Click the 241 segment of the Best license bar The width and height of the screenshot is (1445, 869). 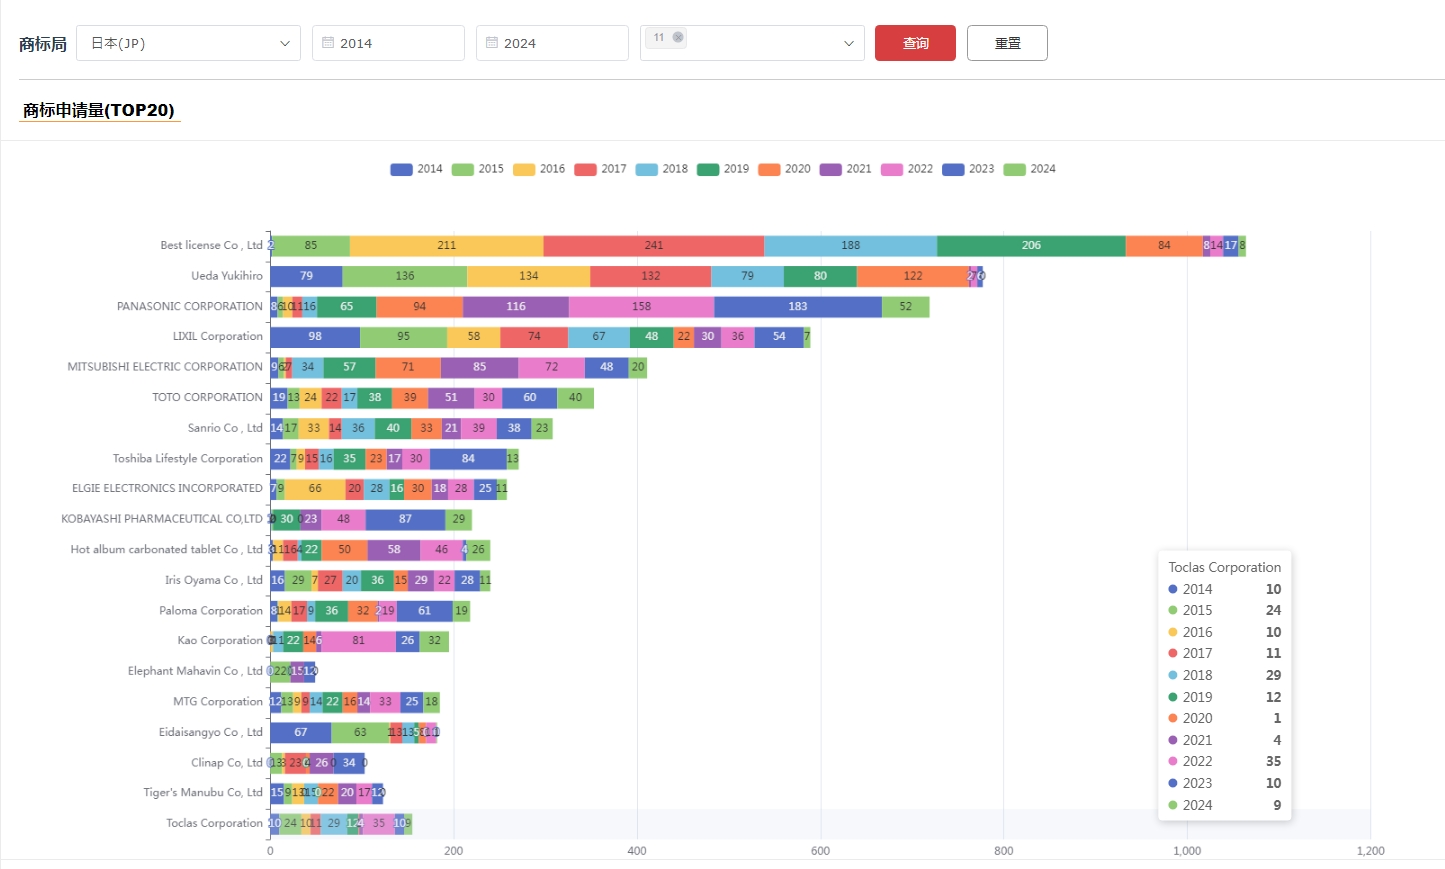pos(653,246)
